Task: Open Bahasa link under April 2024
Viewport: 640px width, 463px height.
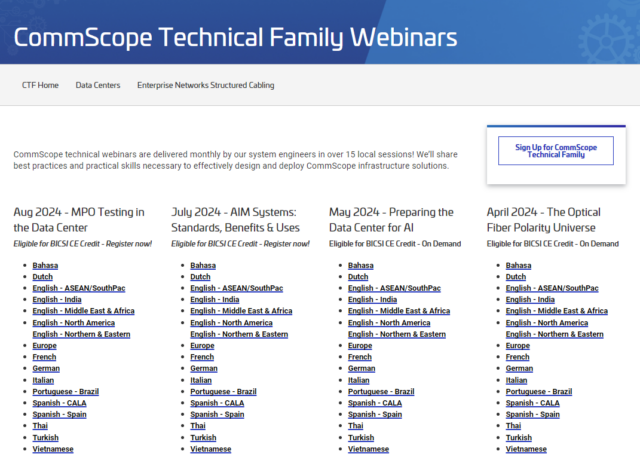Action: tap(518, 265)
